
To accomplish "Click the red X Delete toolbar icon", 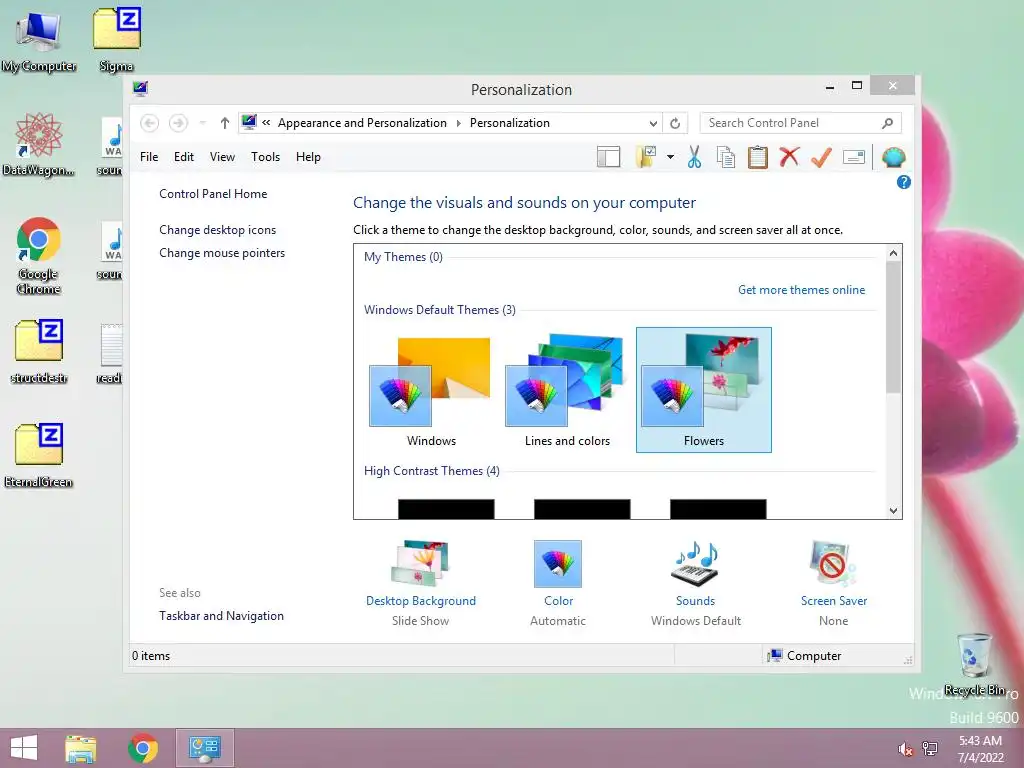I will coord(790,157).
